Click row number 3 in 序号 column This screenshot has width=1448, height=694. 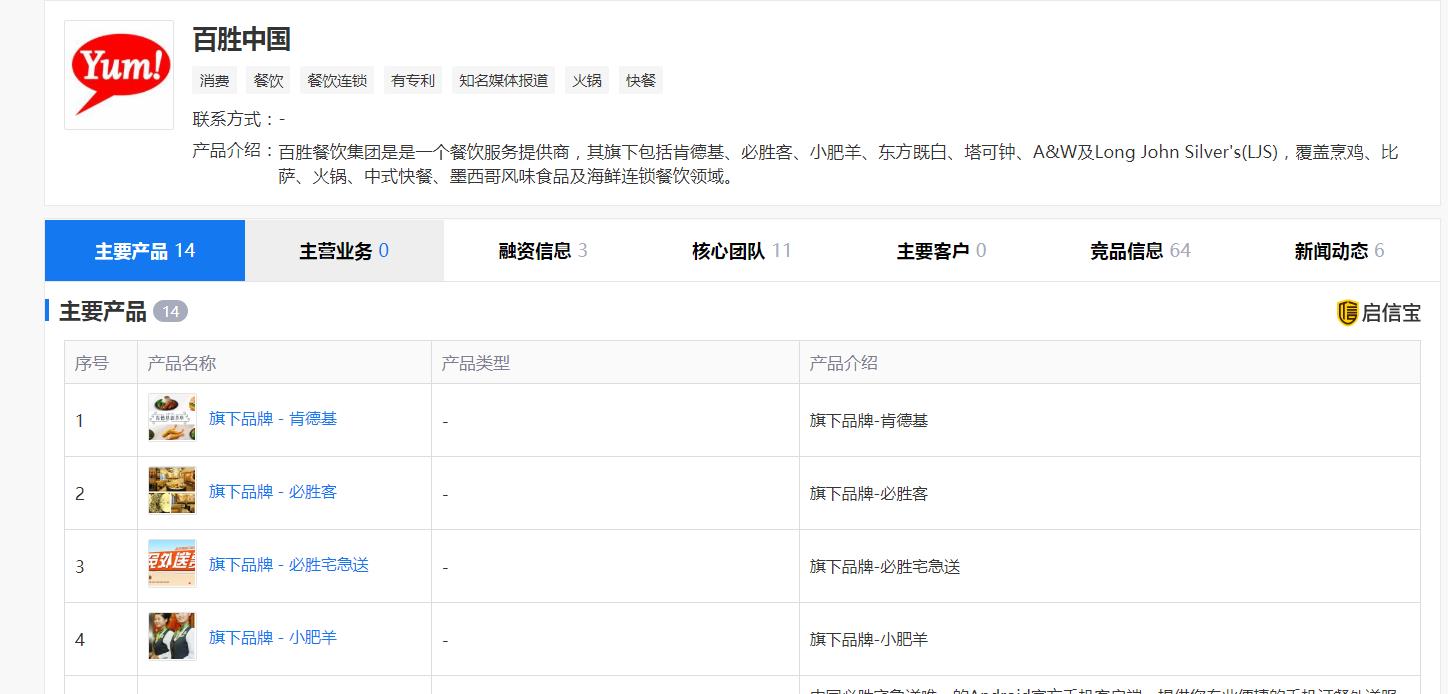point(80,567)
